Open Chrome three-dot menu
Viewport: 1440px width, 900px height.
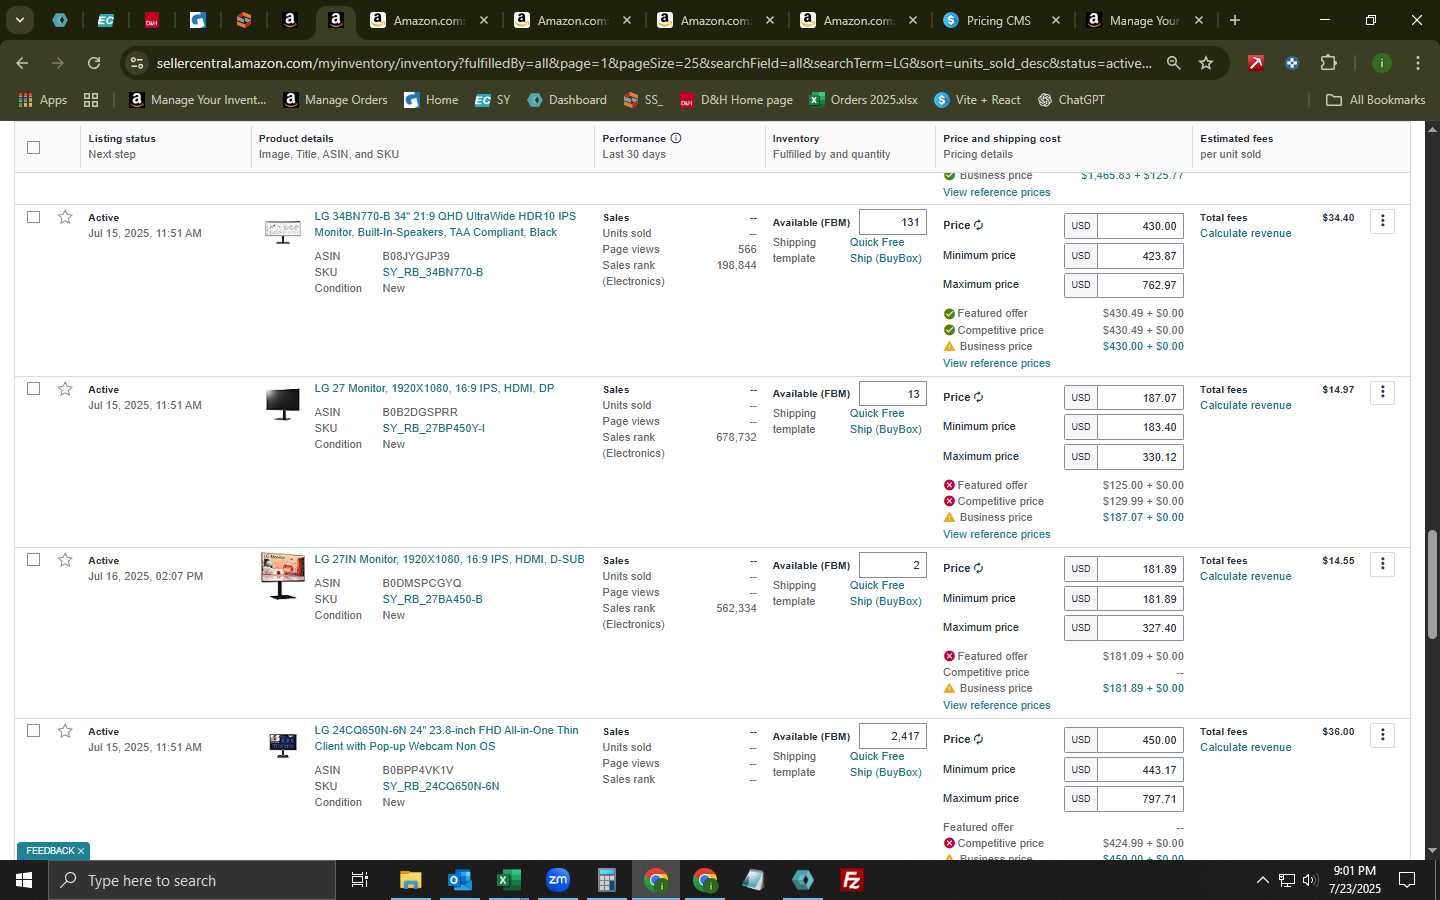coord(1417,63)
